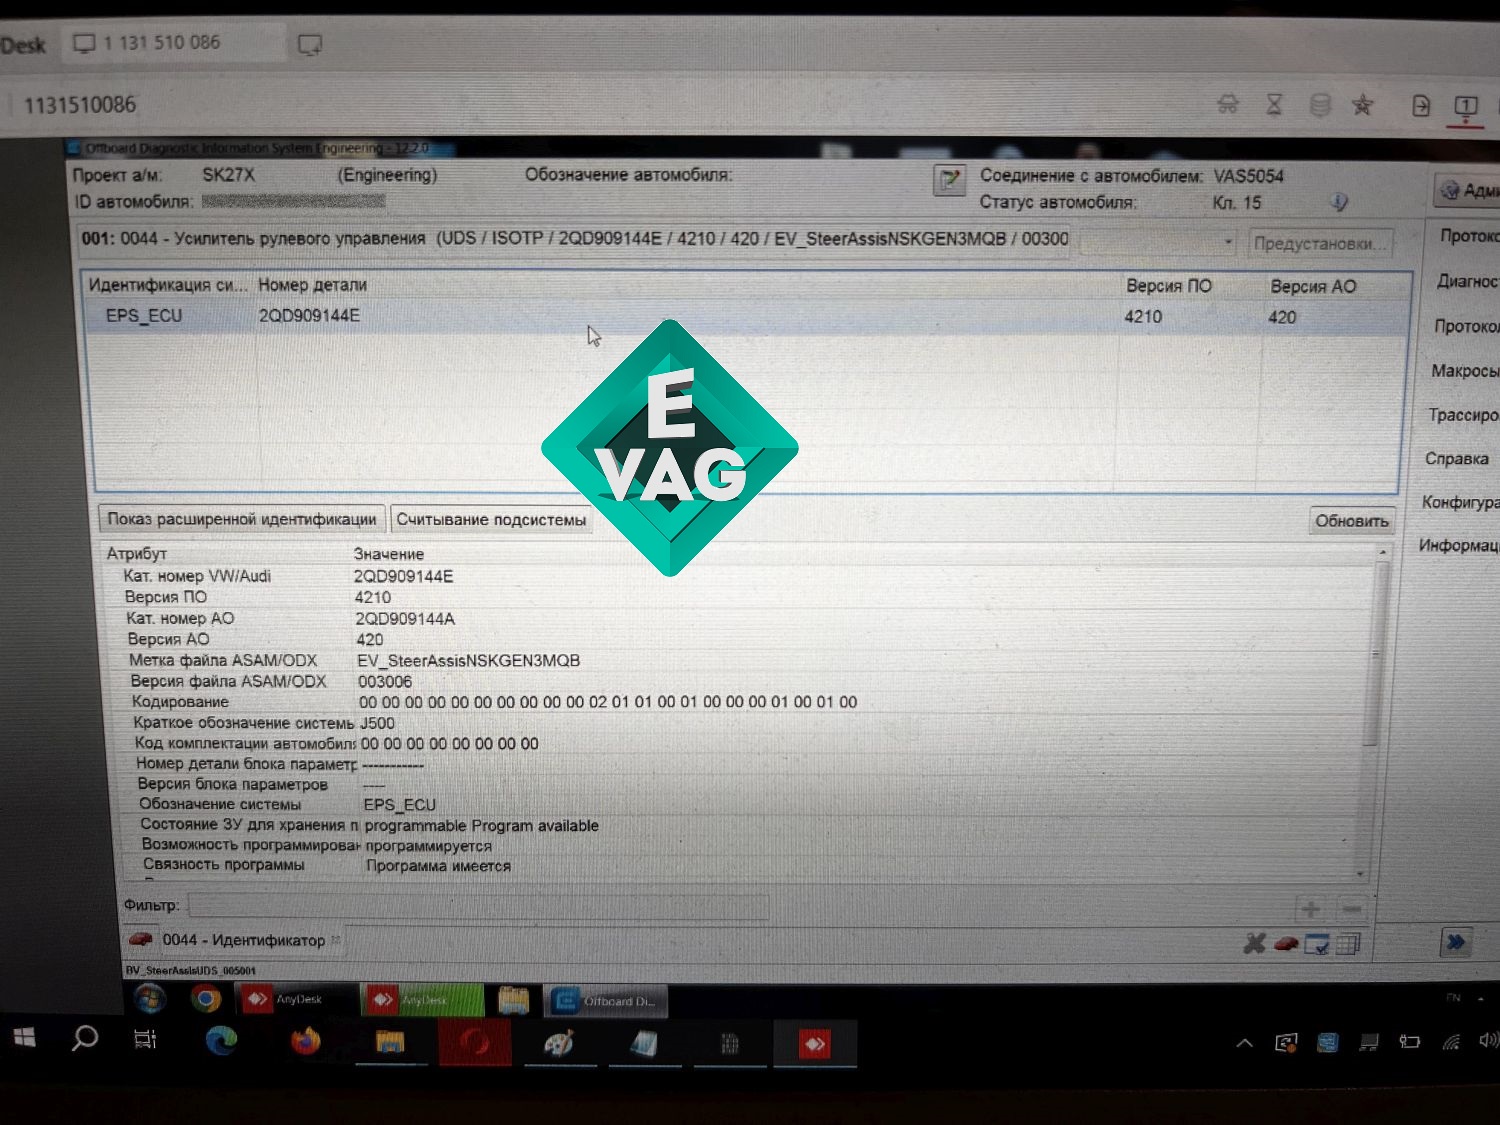This screenshot has width=1500, height=1125.
Task: Click the table grid icon at bottom right
Action: click(1348, 943)
